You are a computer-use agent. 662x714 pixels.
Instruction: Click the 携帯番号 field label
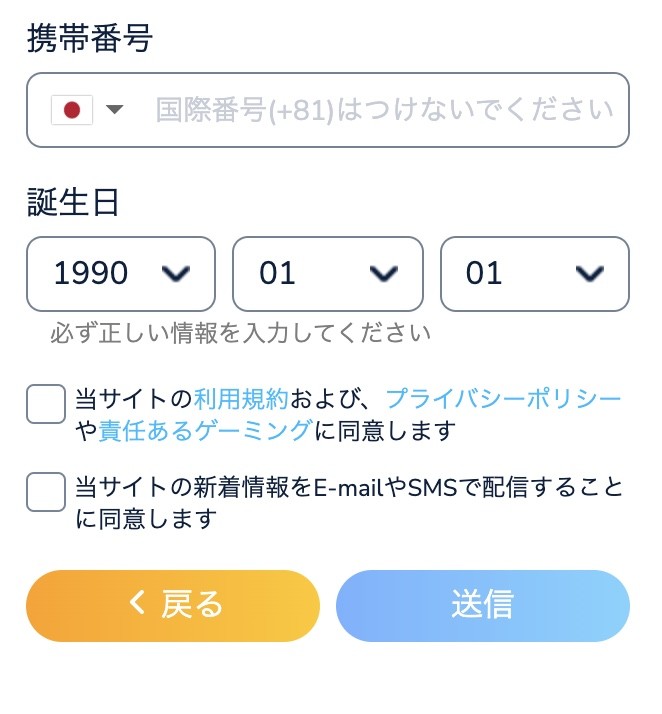pos(90,40)
